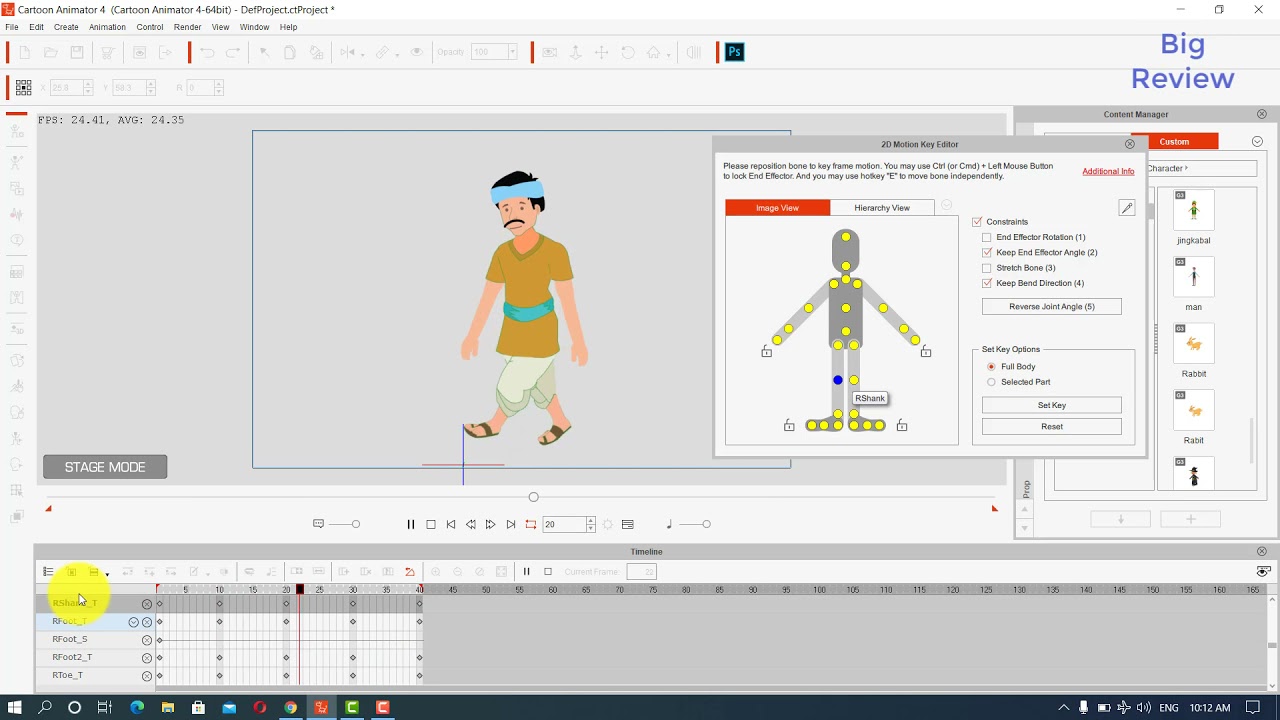Open the Marketplace shopping cart icon
Image resolution: width=1280 pixels, height=720 pixels.
(x=107, y=52)
